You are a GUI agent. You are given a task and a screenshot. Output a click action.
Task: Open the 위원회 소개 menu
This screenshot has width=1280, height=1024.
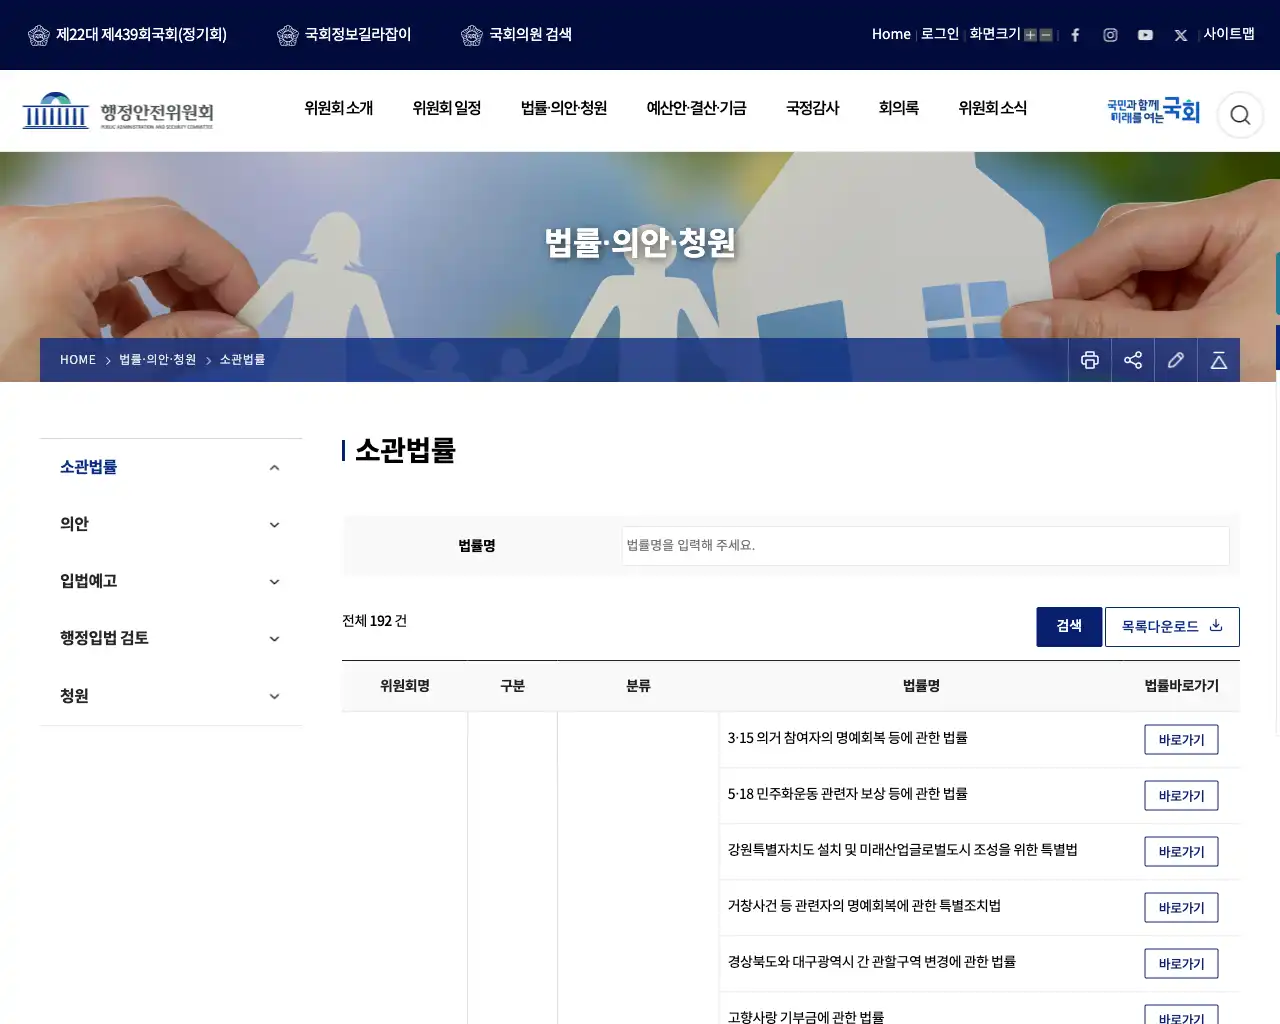[x=339, y=108]
